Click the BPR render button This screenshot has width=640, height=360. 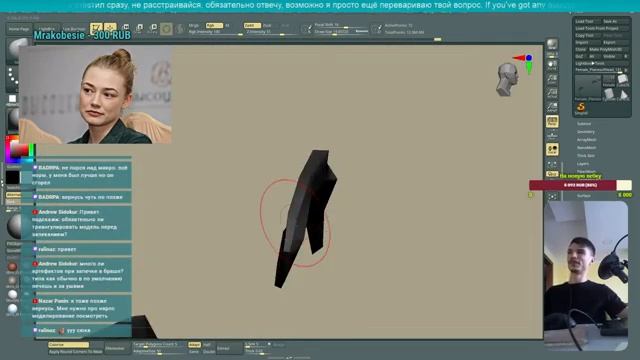(x=552, y=44)
